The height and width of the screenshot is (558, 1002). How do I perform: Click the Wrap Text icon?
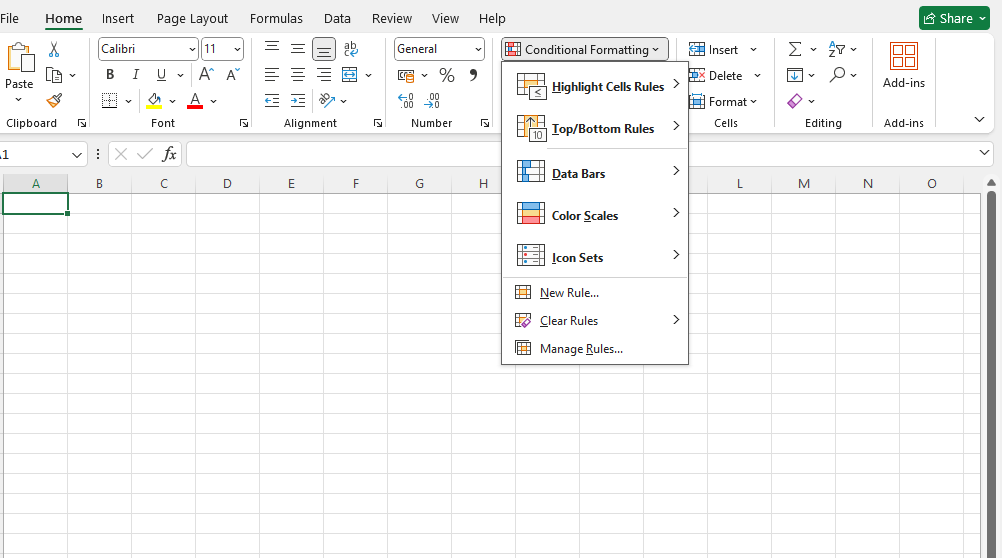tap(350, 49)
